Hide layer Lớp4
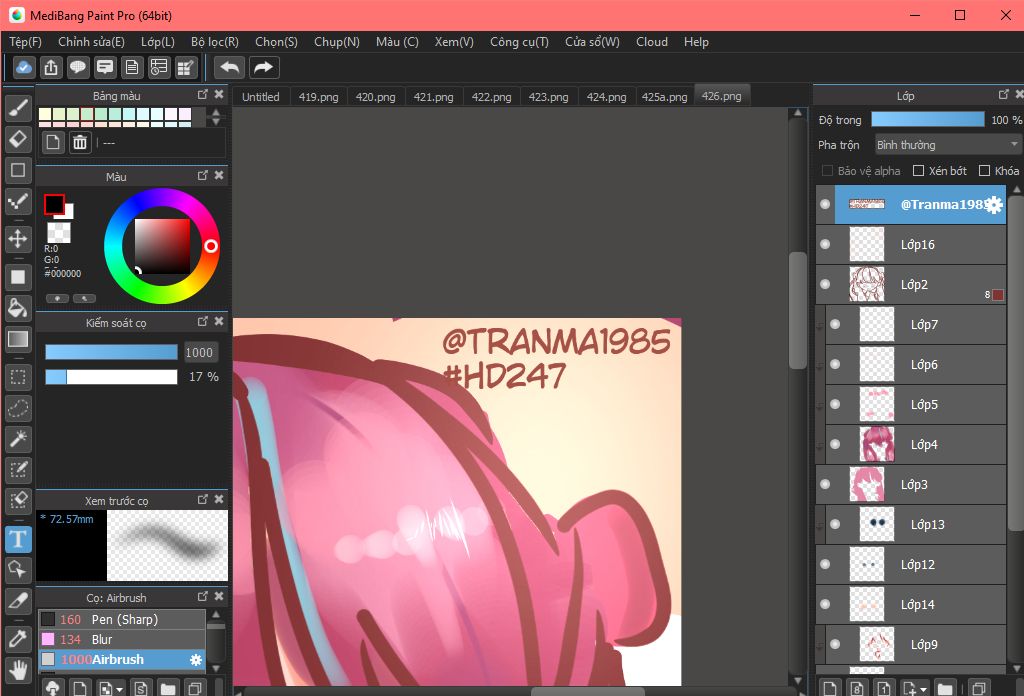Viewport: 1024px width, 696px height. 835,444
